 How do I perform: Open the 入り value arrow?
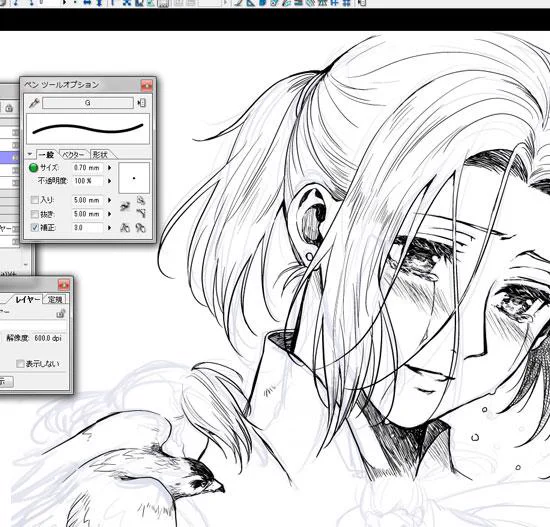click(x=109, y=200)
